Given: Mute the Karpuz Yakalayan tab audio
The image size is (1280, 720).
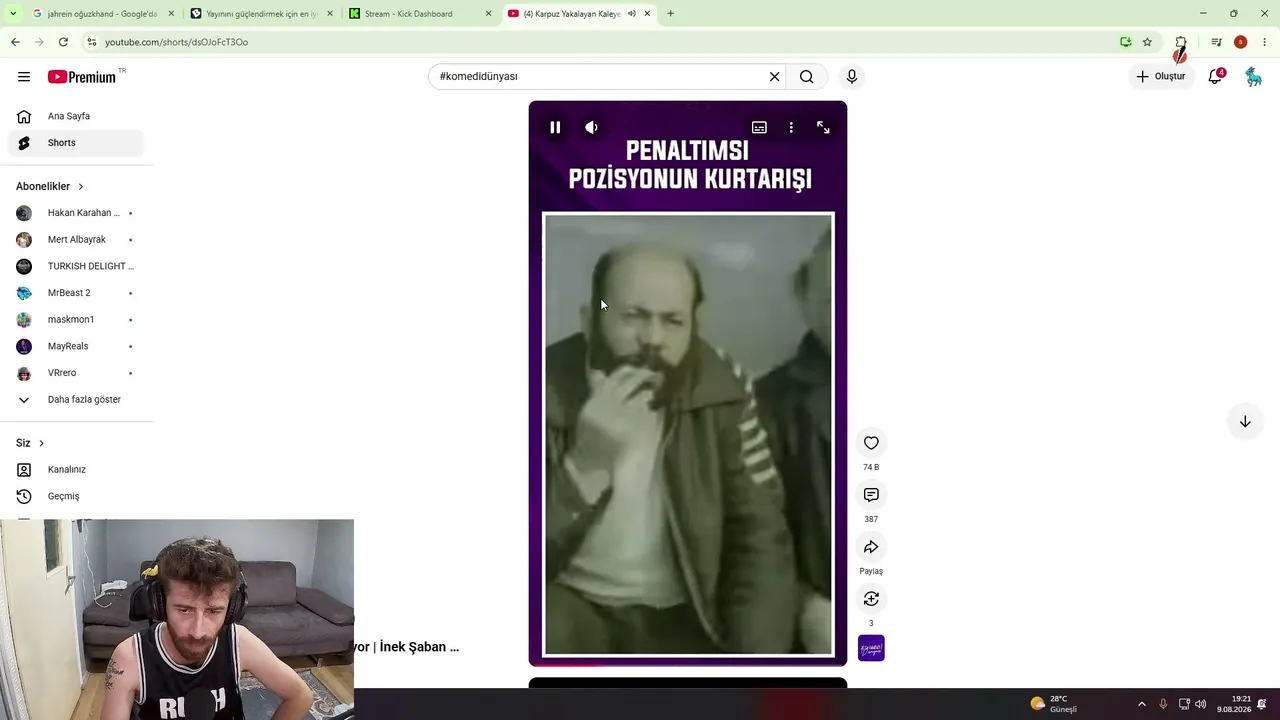Looking at the screenshot, I should [x=631, y=14].
